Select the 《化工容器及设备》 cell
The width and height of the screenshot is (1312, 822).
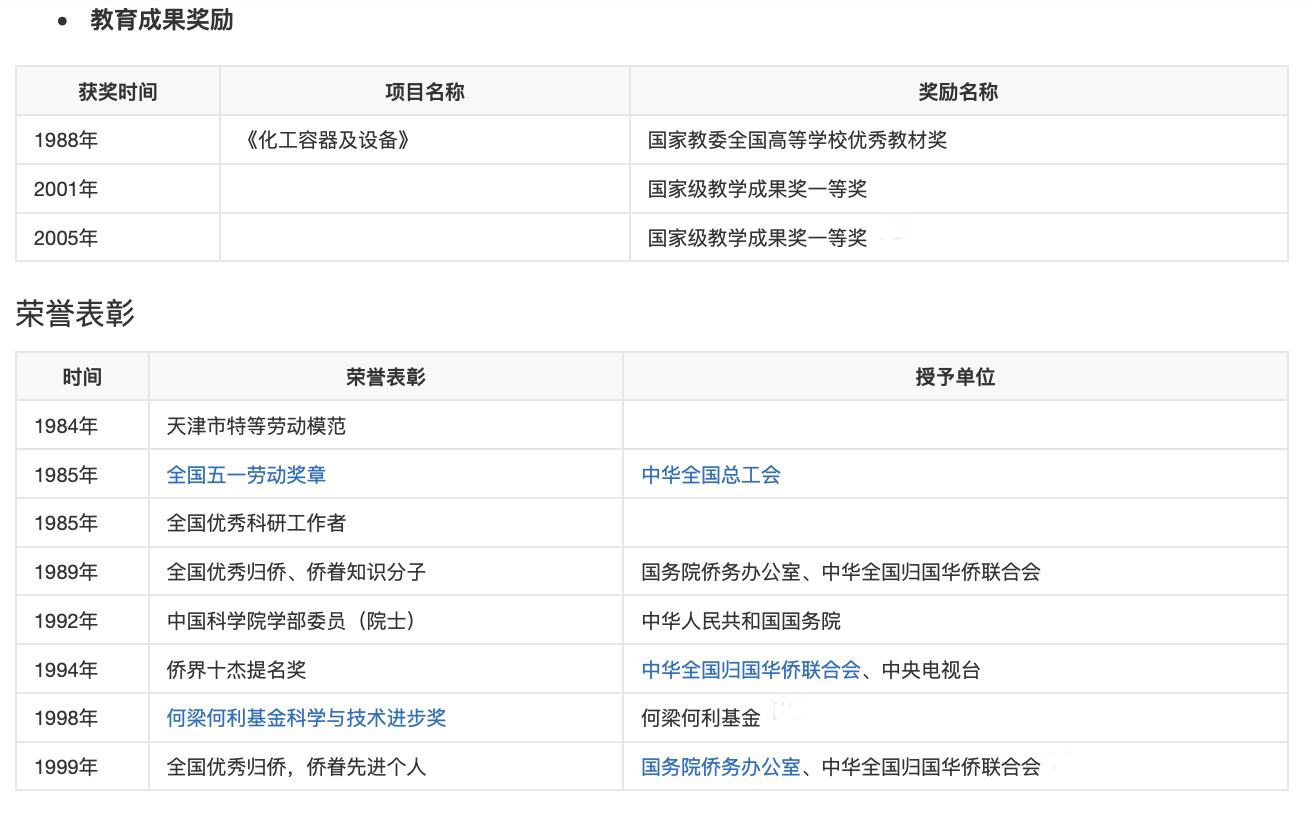pyautogui.click(x=425, y=140)
